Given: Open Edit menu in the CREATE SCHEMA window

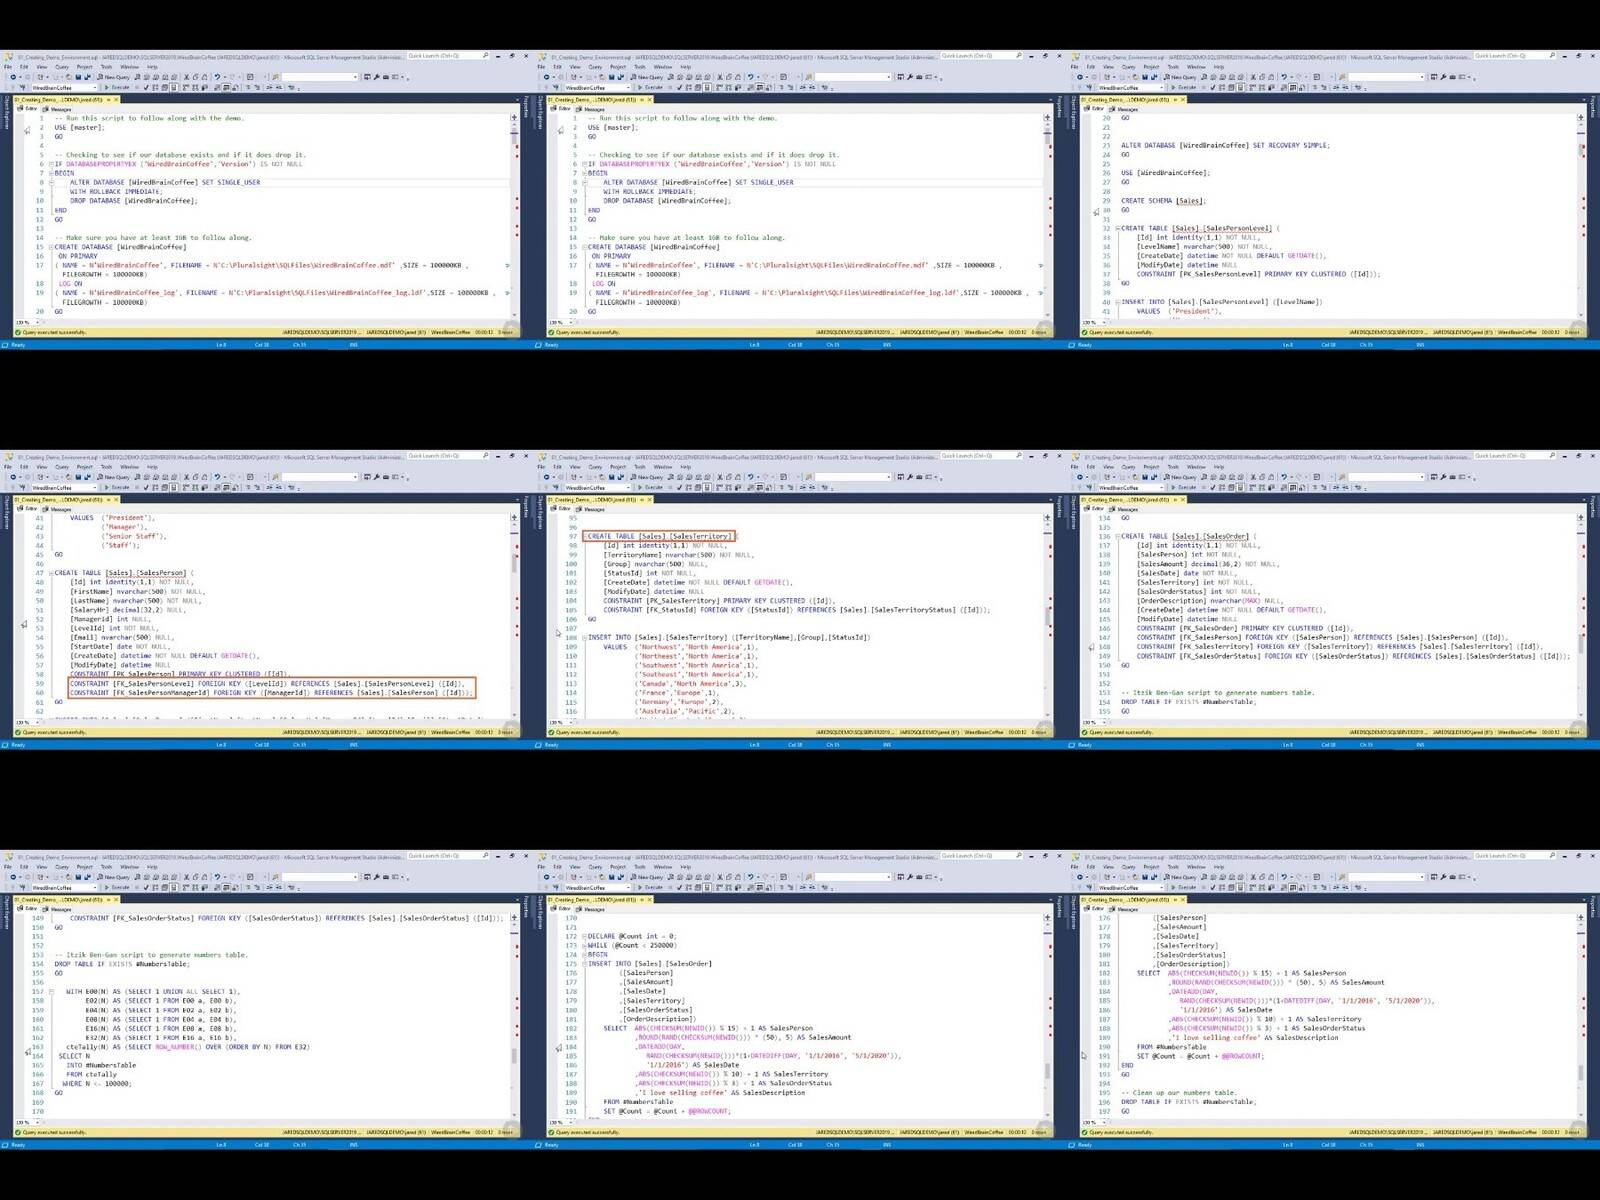Looking at the screenshot, I should pyautogui.click(x=1091, y=67).
